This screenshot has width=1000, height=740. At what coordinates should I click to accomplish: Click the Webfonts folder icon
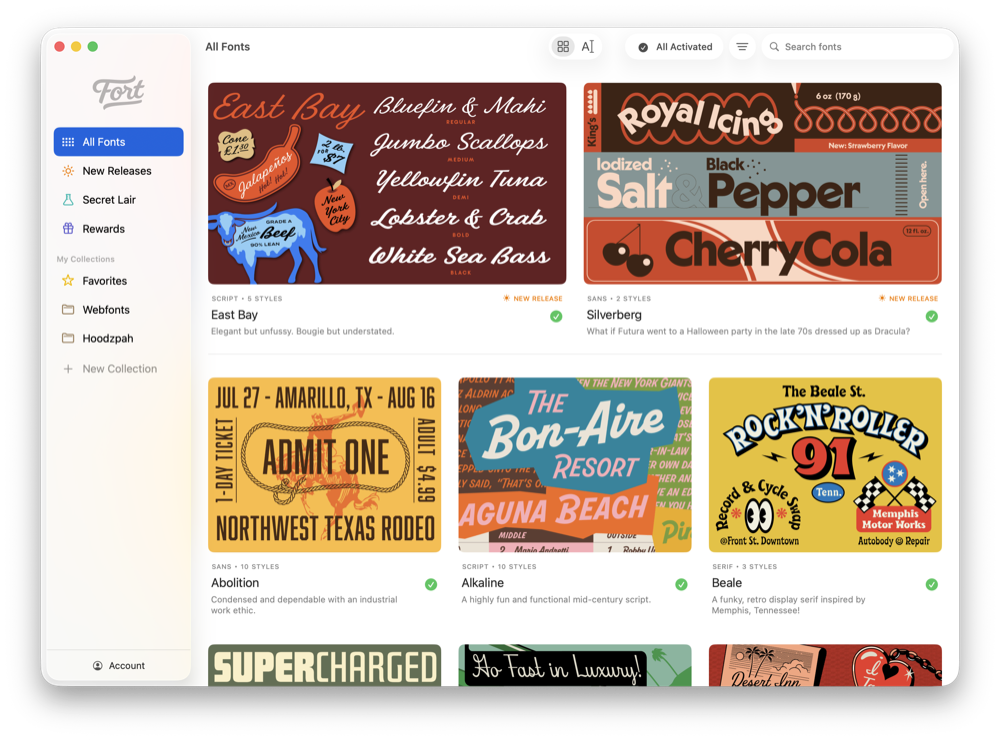tap(68, 309)
